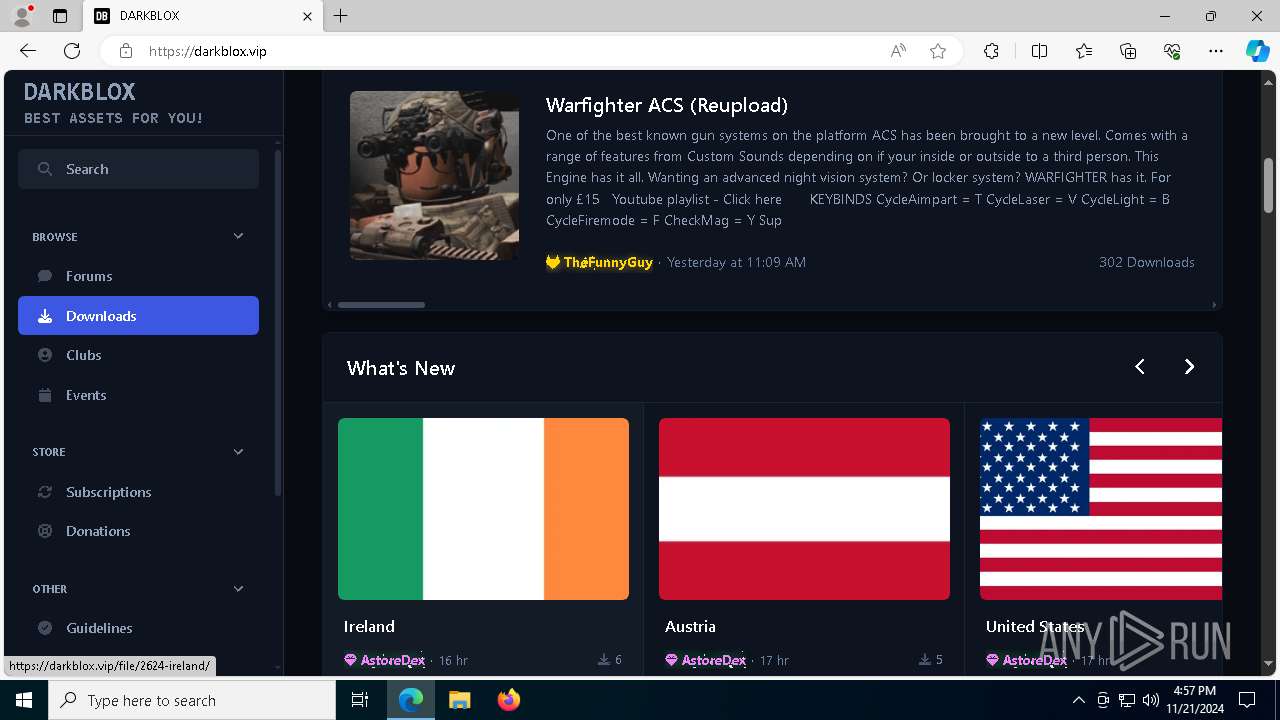This screenshot has width=1280, height=720.
Task: Close the DARKBLOX tab
Action: [307, 16]
